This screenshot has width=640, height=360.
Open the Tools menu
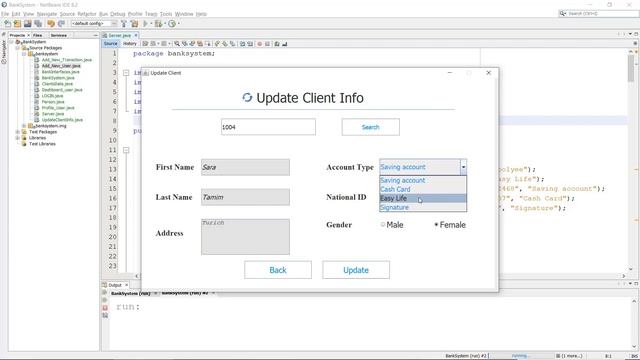(x=166, y=14)
